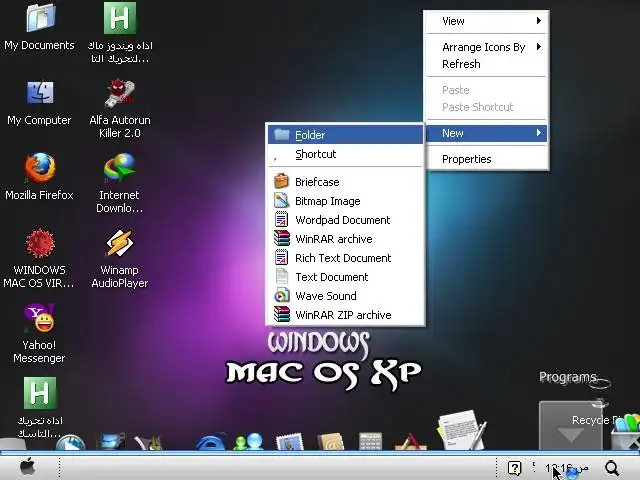Open the magnifying glass search icon
The height and width of the screenshot is (480, 640).
(x=612, y=468)
